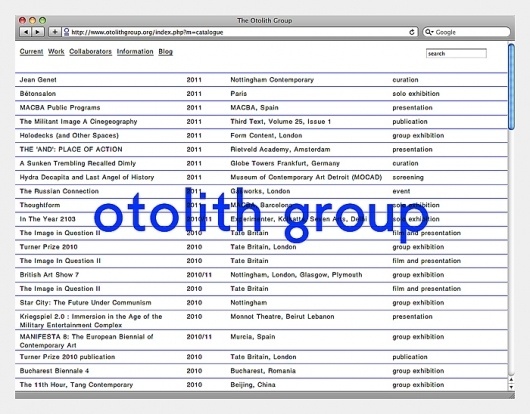Select Holodecks (and Other Spaces) entry
This screenshot has width=530, height=414.
69,136
